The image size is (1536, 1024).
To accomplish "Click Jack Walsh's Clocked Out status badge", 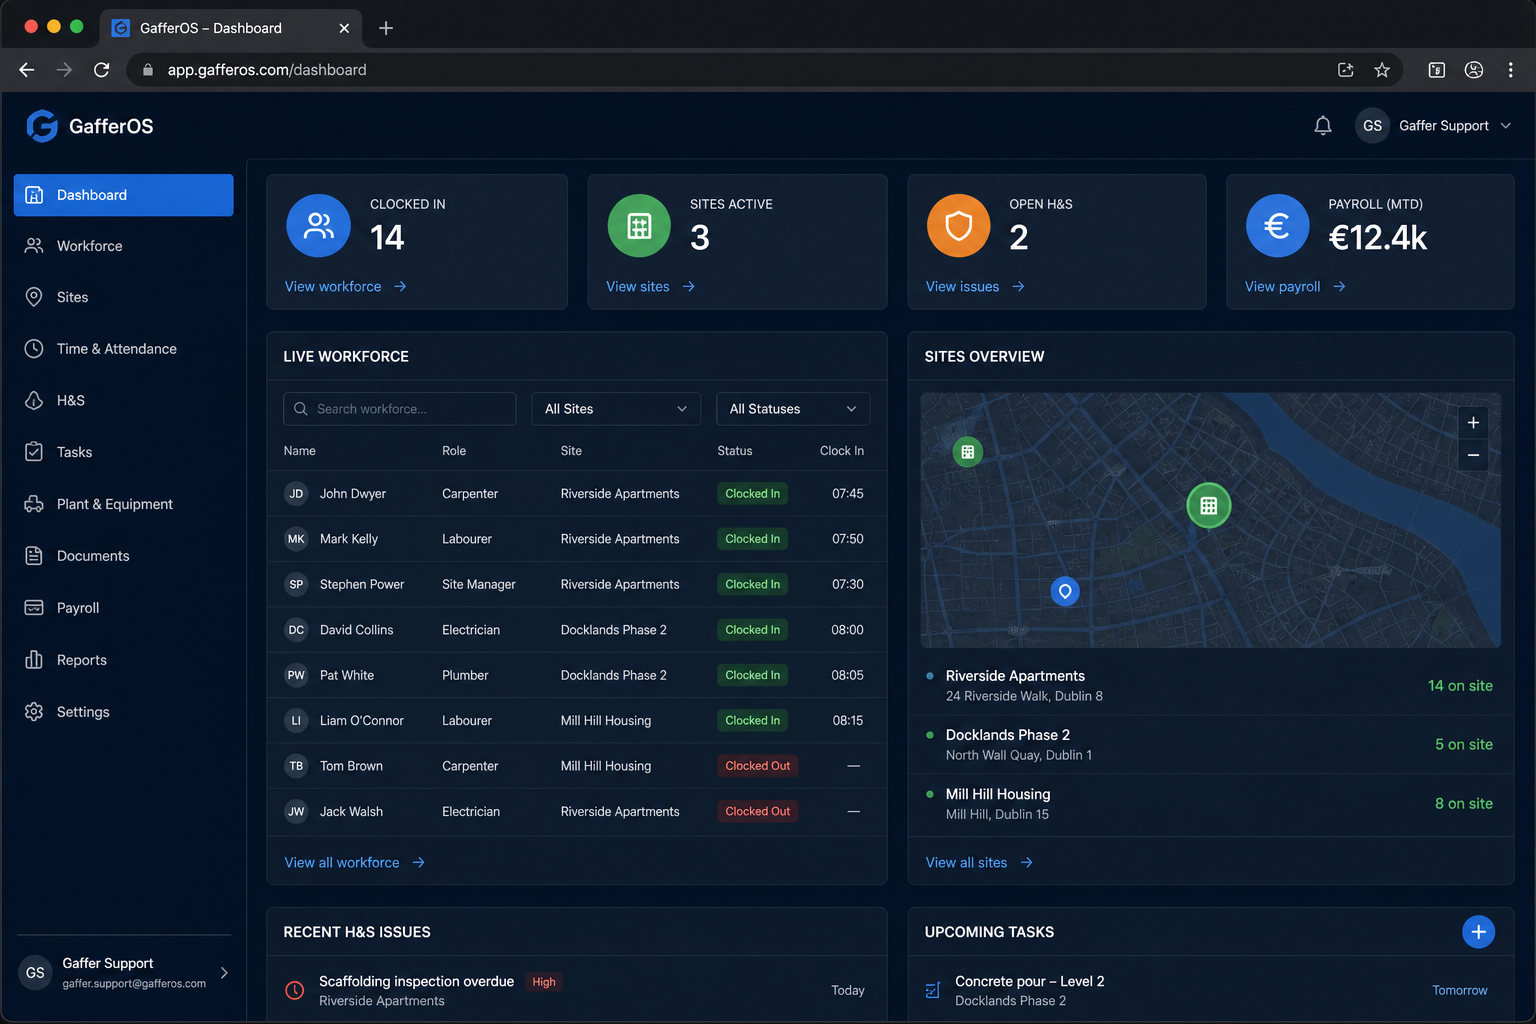I will (757, 812).
